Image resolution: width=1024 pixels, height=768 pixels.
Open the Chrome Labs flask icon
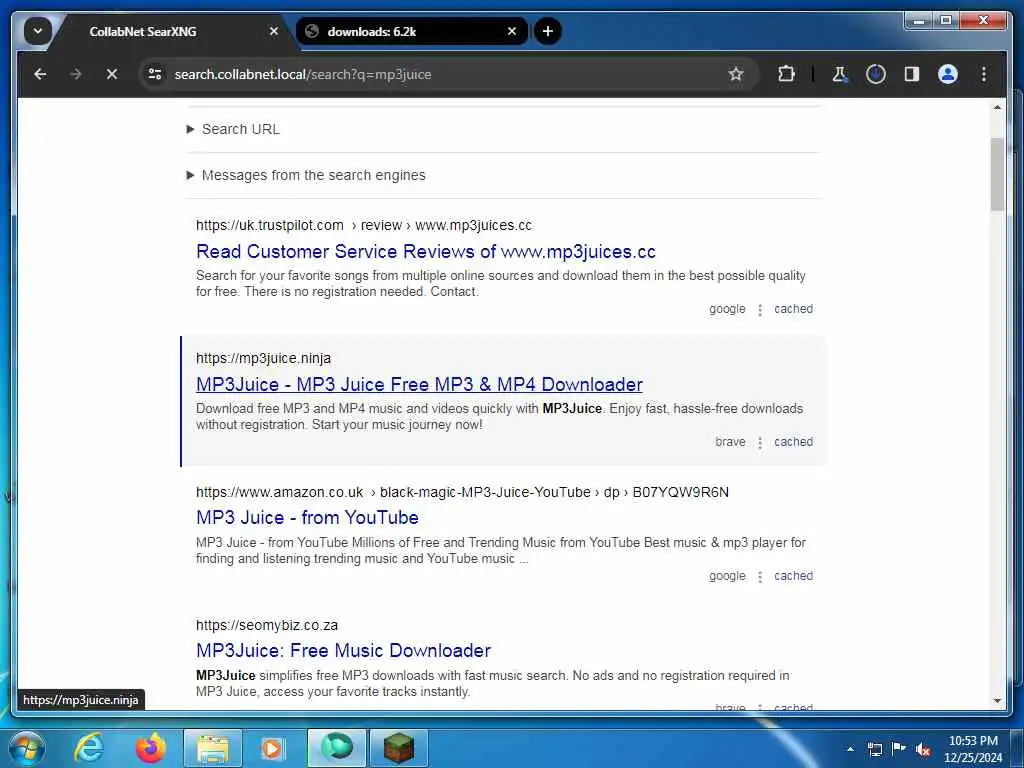(840, 74)
